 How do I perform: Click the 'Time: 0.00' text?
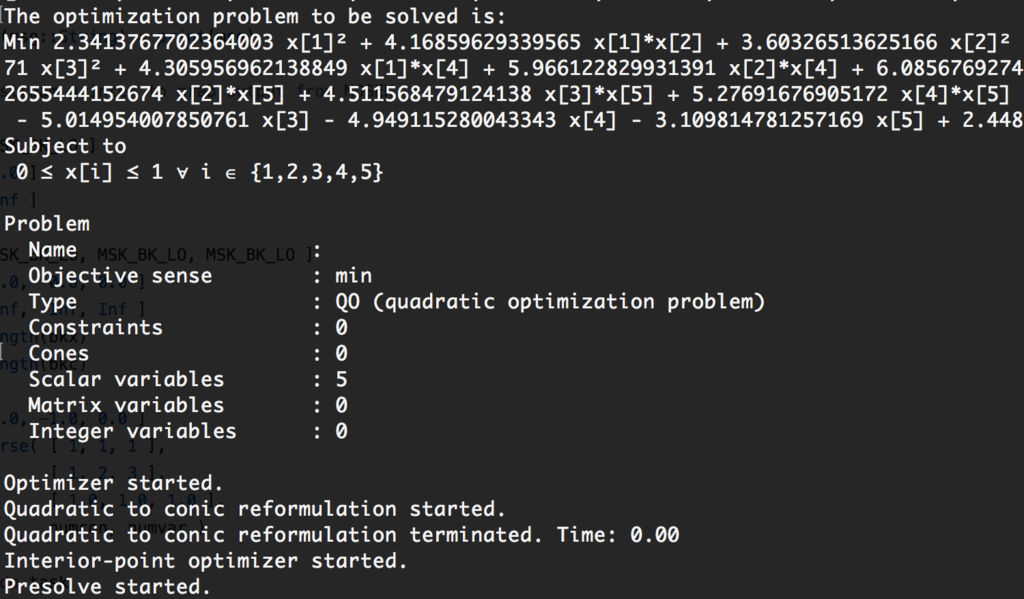click(618, 535)
